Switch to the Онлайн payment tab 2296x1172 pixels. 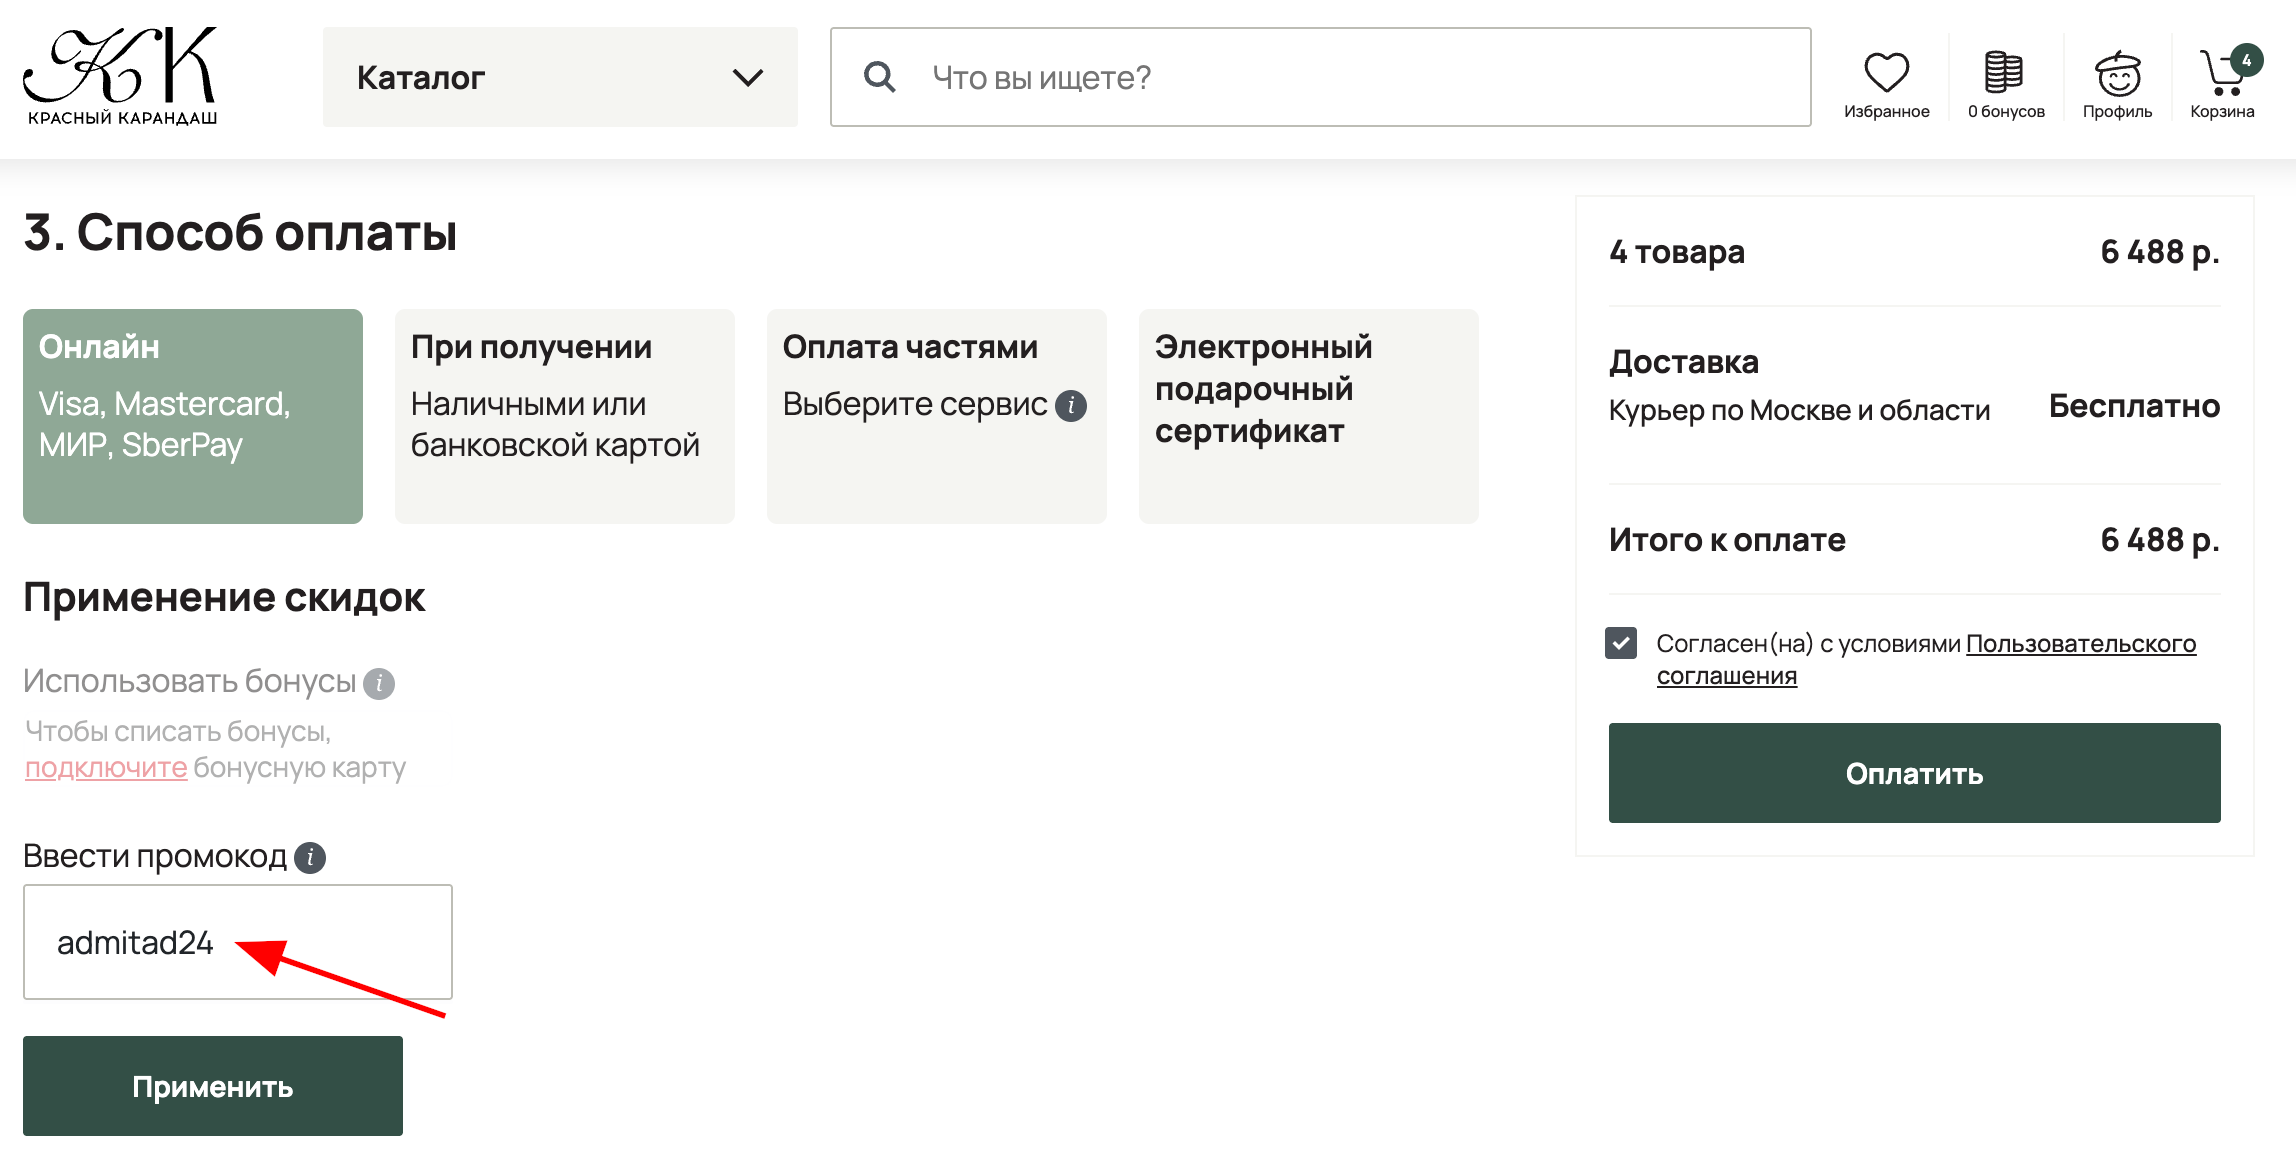tap(192, 414)
